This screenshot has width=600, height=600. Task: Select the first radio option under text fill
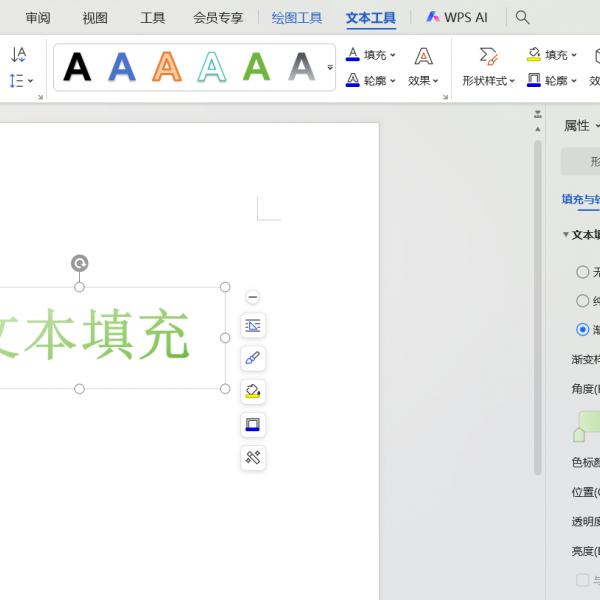pos(583,272)
